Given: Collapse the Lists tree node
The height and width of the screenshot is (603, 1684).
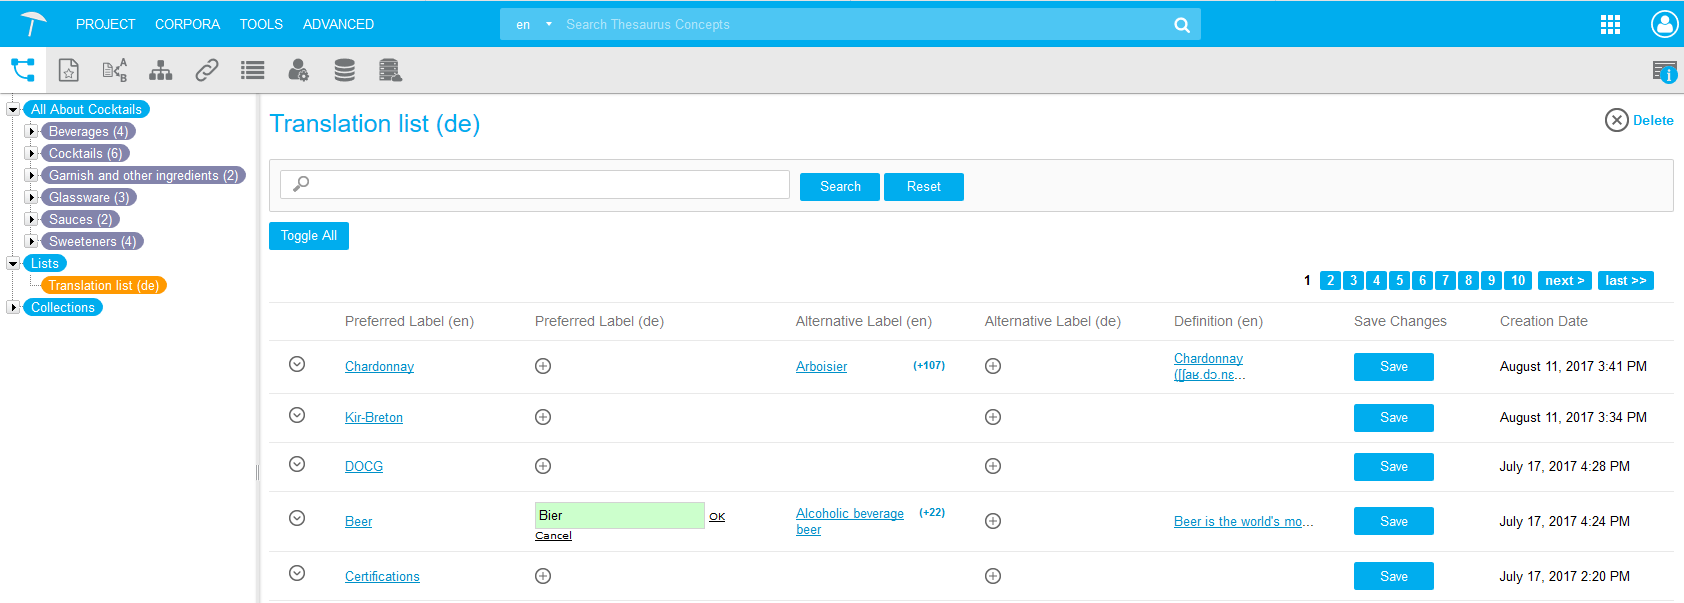Looking at the screenshot, I should (x=13, y=263).
